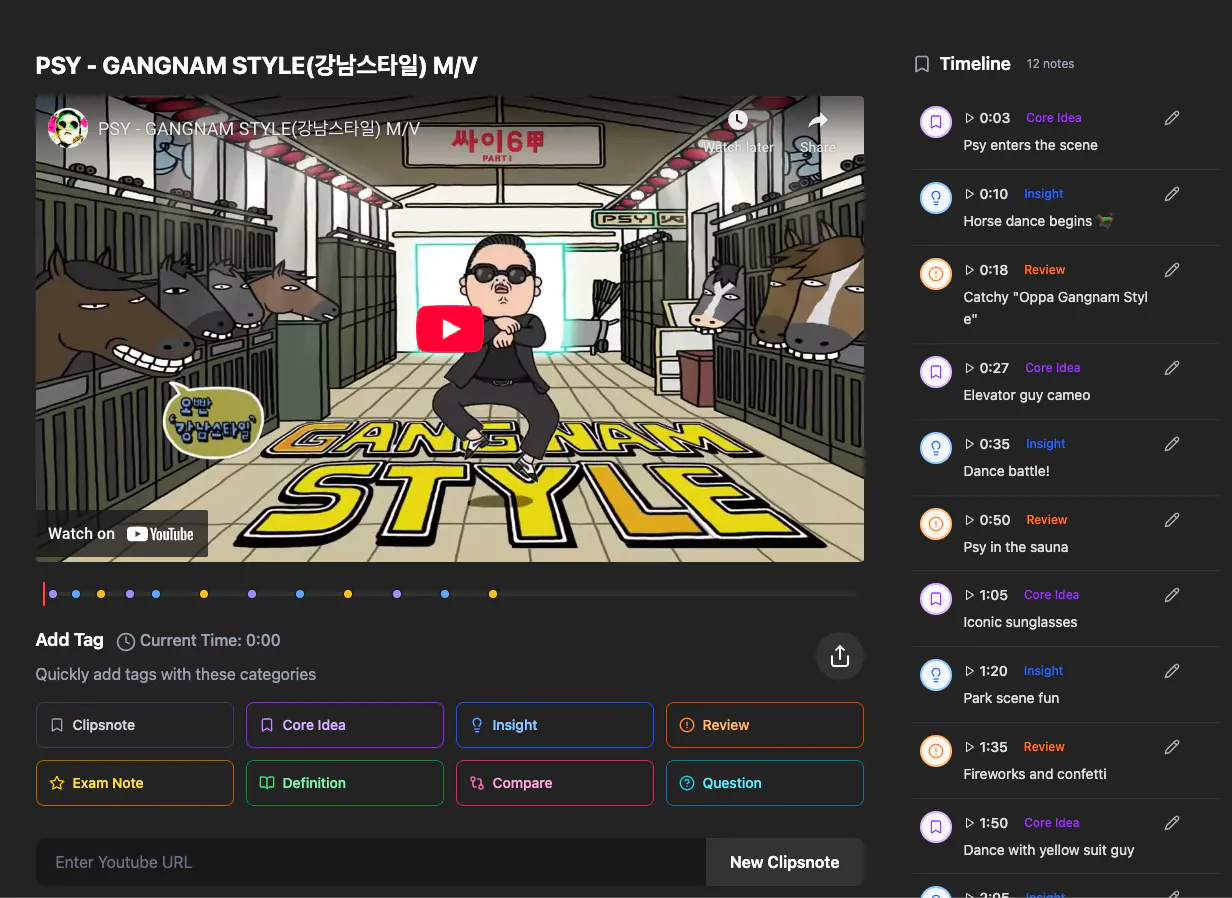Edit the 'Oppa Gangnam Style' note
The height and width of the screenshot is (898, 1232).
(x=1172, y=270)
